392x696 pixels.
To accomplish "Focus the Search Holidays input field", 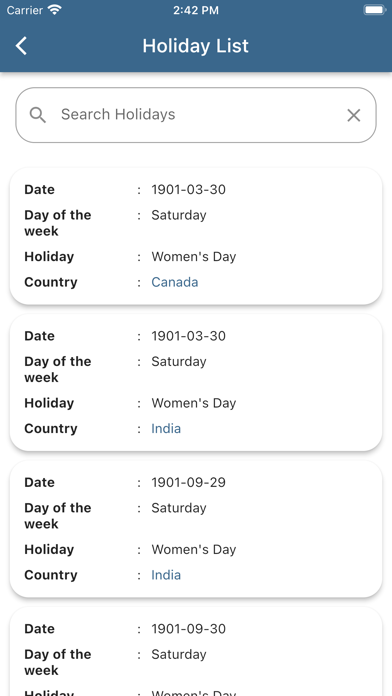I will tap(196, 115).
